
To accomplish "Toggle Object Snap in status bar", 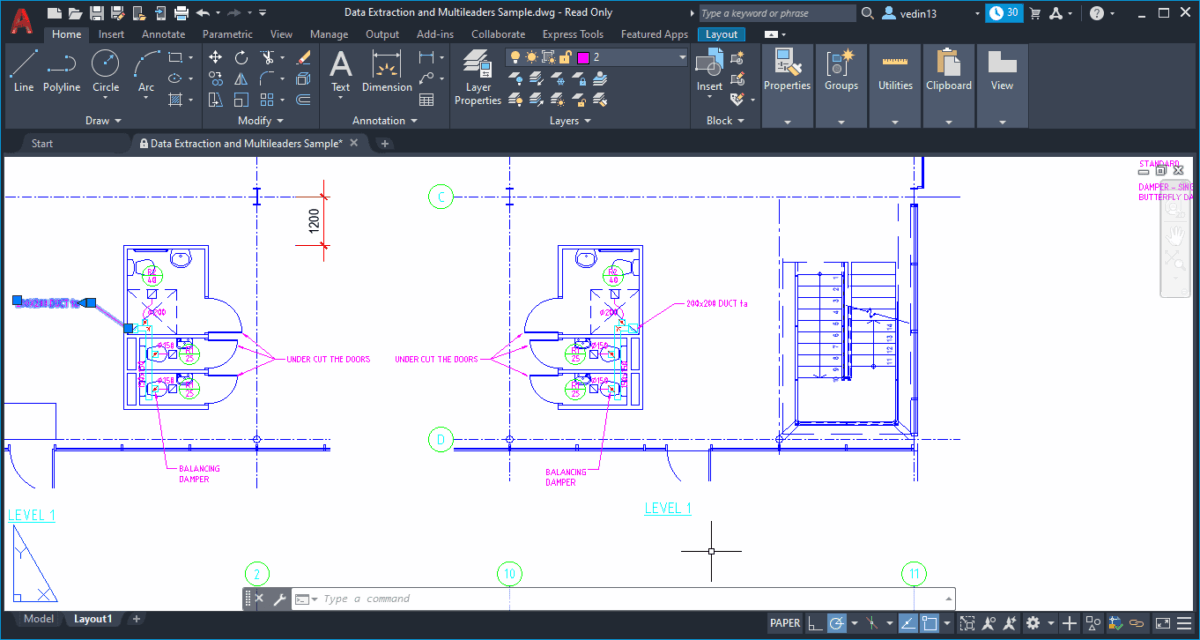I will click(x=930, y=623).
